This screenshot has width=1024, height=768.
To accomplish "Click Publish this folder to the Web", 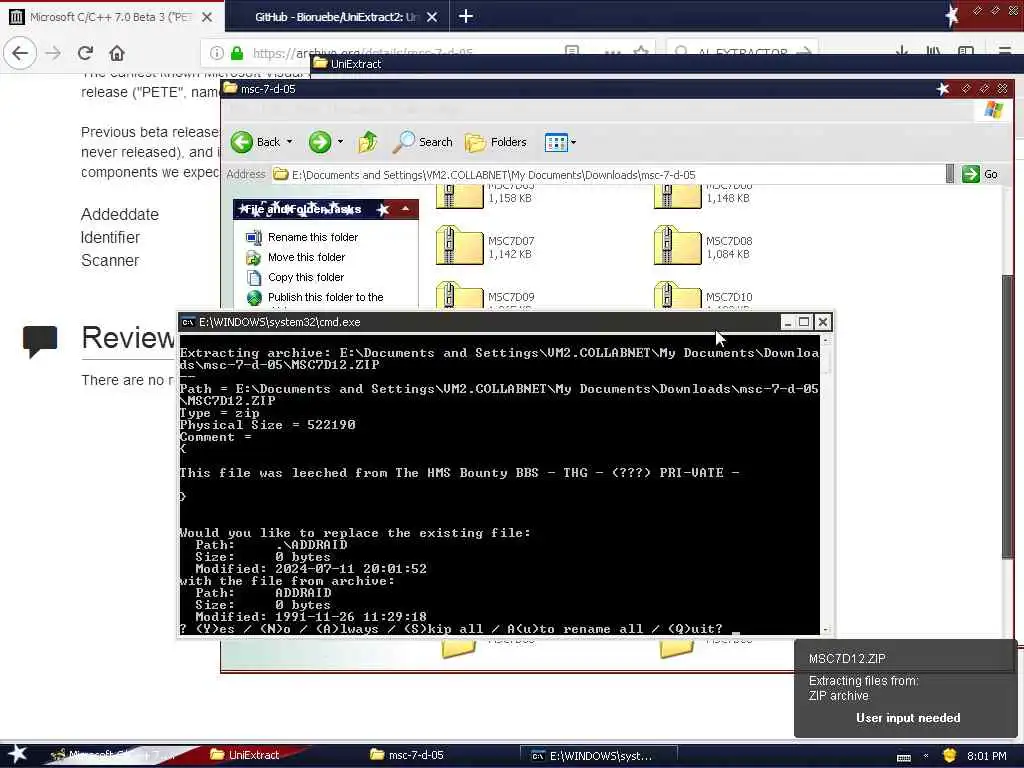I will (325, 297).
